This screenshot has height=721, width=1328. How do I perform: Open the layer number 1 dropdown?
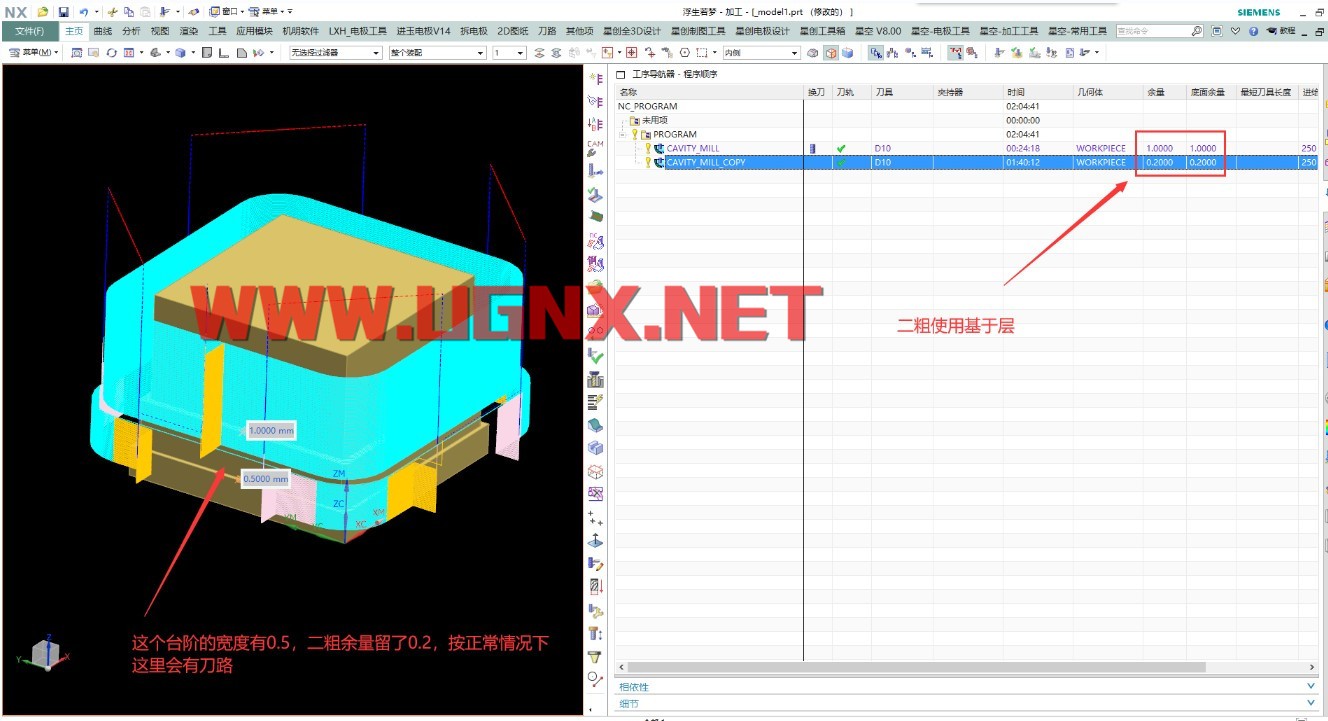[x=508, y=53]
